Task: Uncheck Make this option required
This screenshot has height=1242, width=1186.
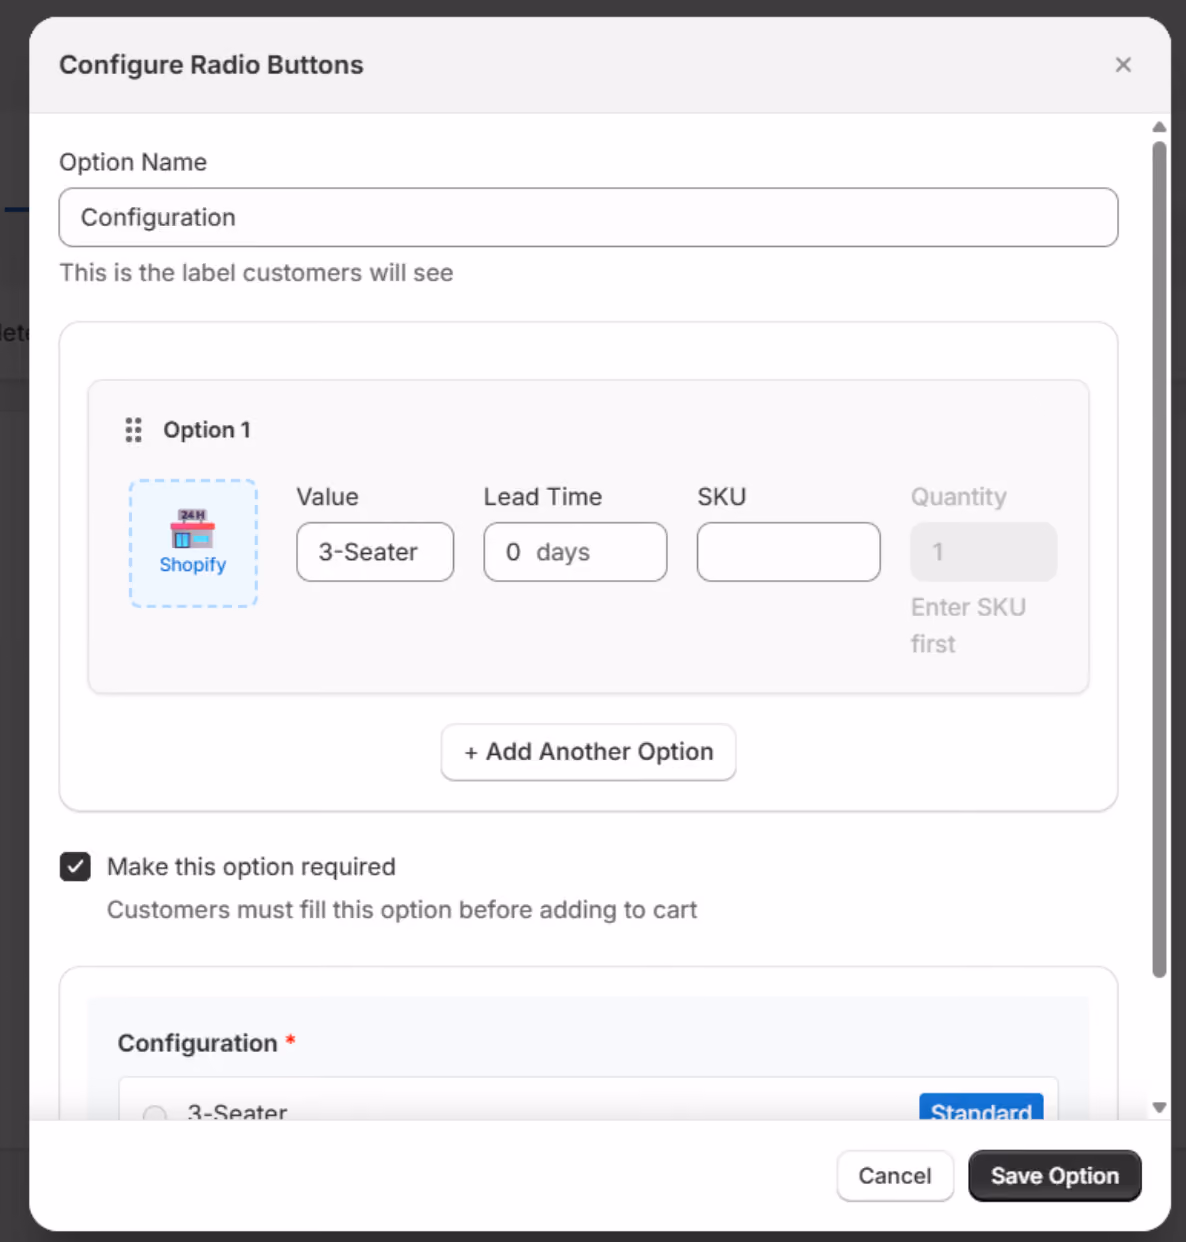Action: pyautogui.click(x=75, y=867)
